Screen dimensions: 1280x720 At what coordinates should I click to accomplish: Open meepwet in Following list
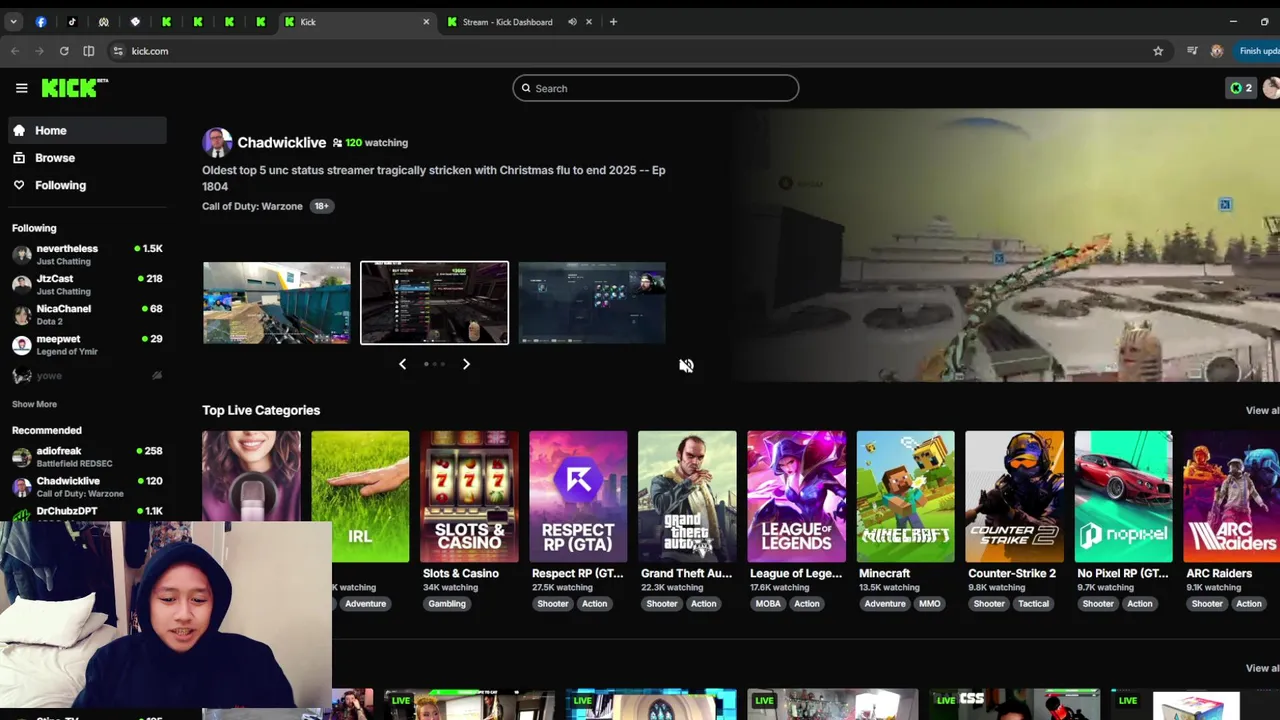[x=88, y=344]
